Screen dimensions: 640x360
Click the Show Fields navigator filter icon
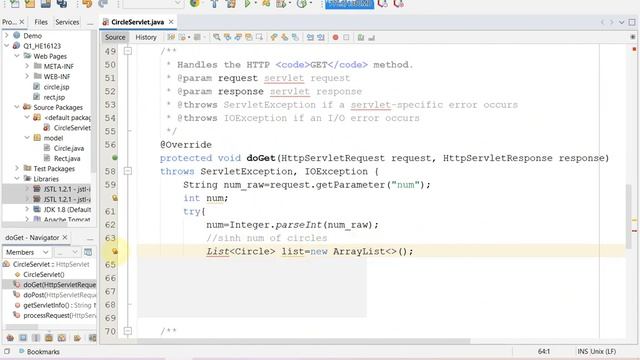point(23,338)
